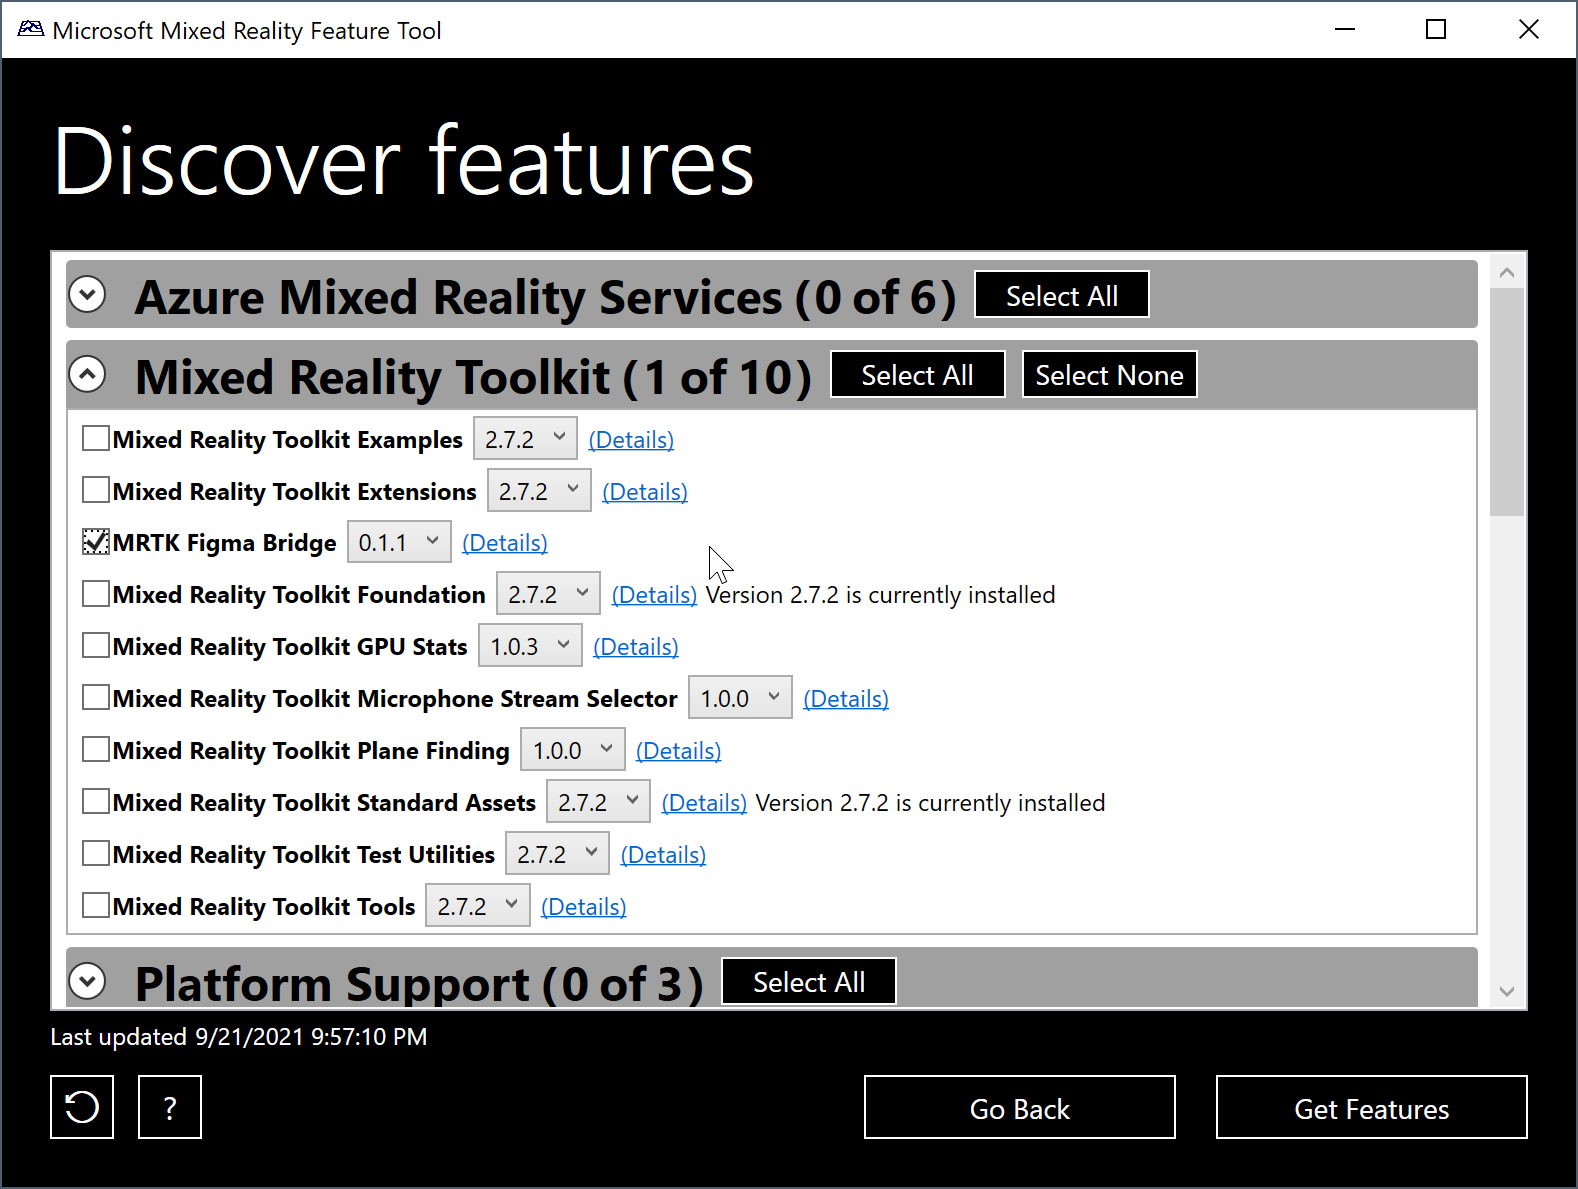This screenshot has height=1189, width=1578.
Task: Open version dropdown for Plane Finding
Action: click(573, 751)
